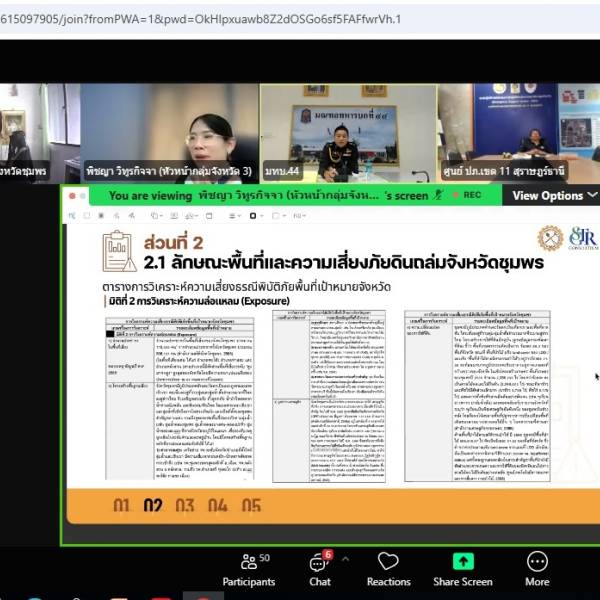Image resolution: width=600 pixels, height=600 pixels.
Task: Select the middle analysis table on slide
Action: (x=329, y=396)
